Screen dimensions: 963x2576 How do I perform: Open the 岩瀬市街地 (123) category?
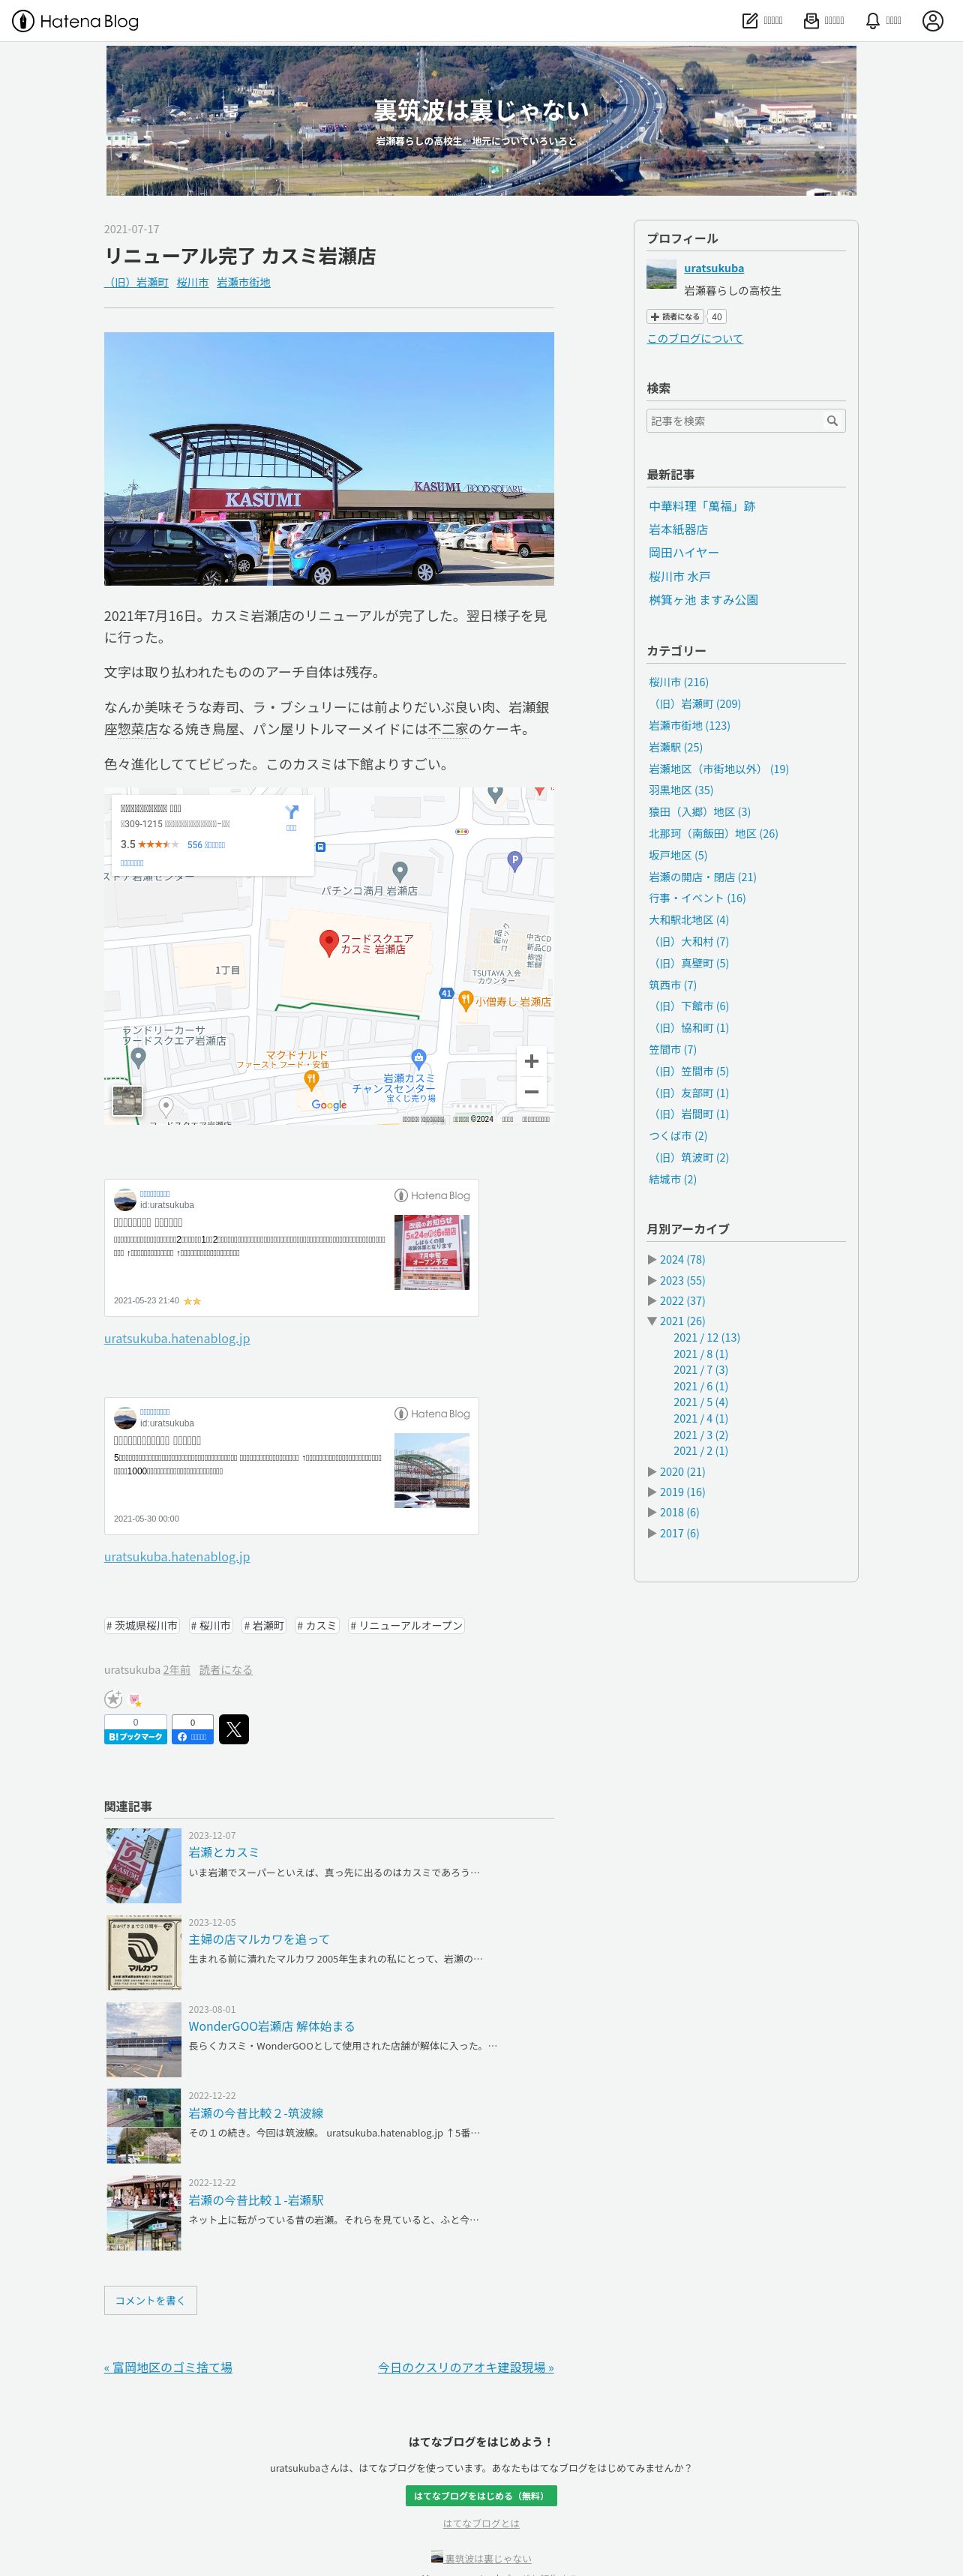(x=689, y=725)
